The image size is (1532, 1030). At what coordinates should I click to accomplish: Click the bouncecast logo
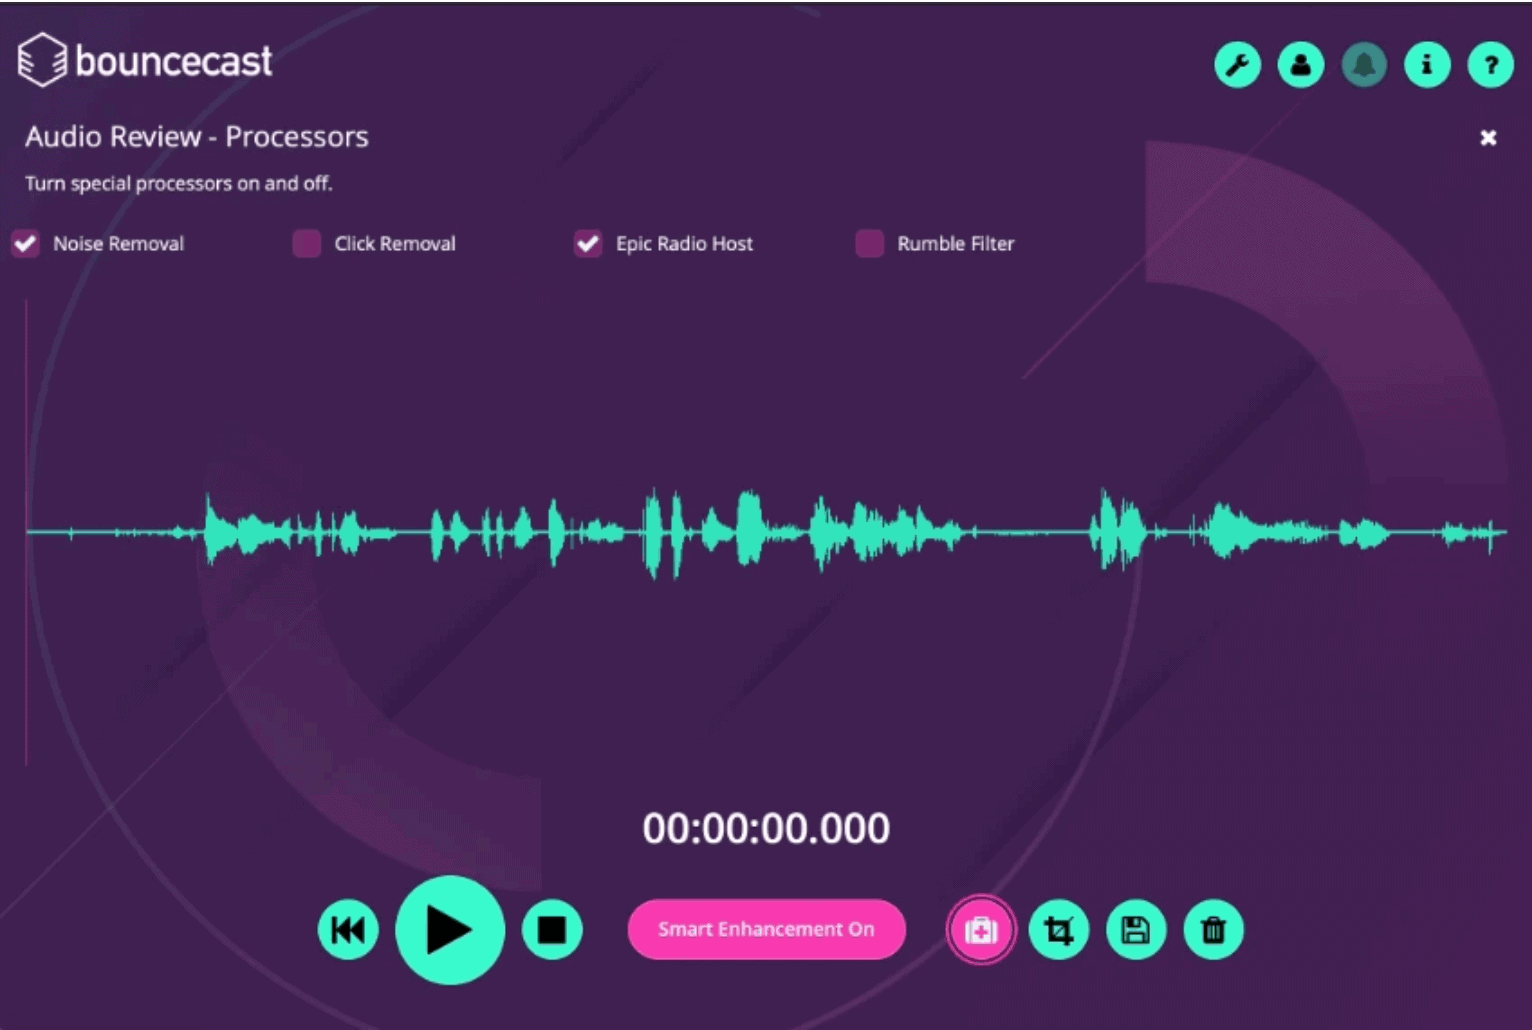click(145, 61)
